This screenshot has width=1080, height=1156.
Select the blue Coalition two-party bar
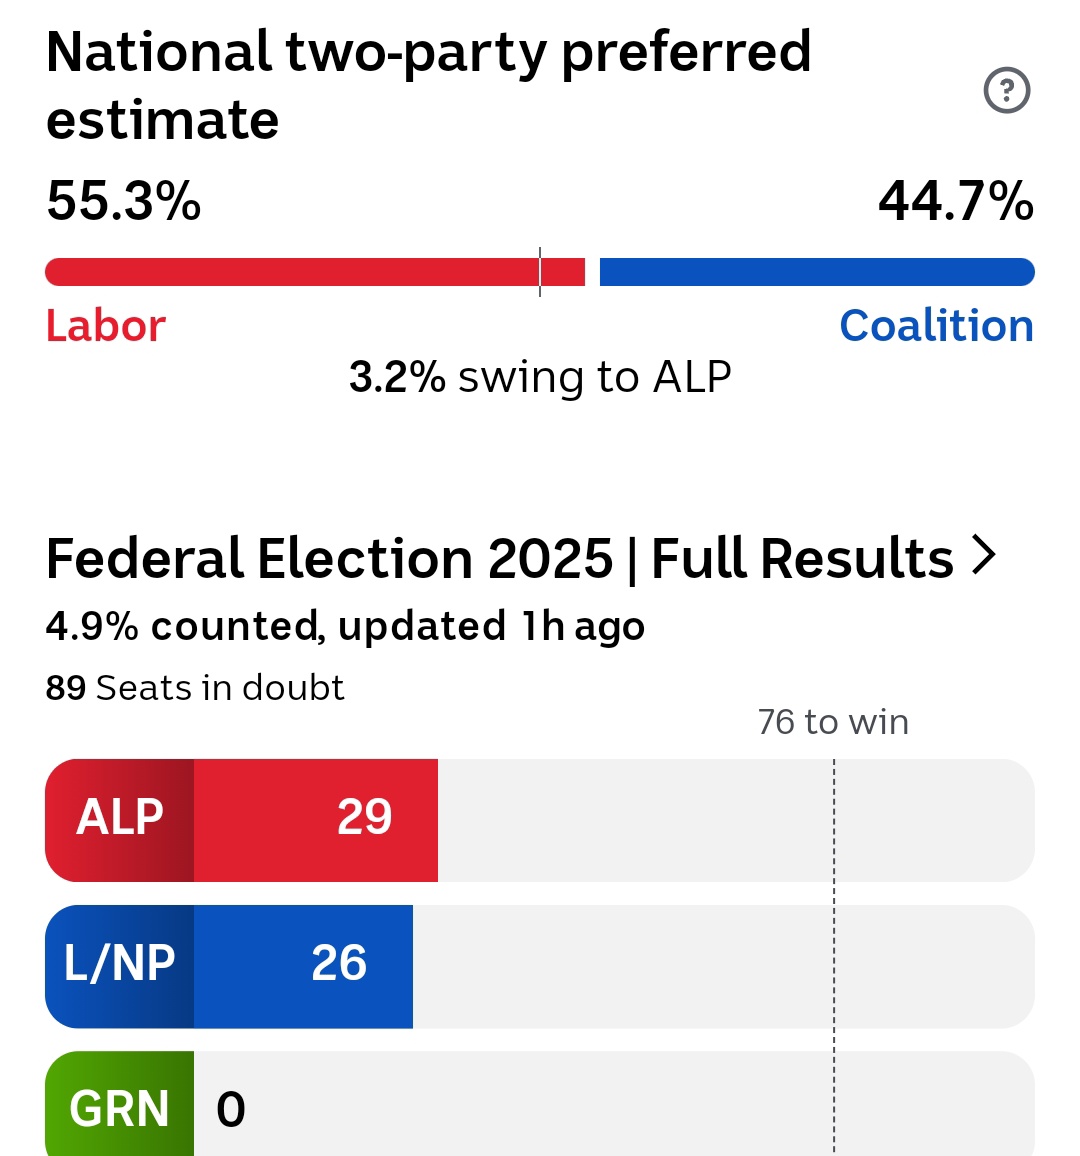[x=817, y=272]
